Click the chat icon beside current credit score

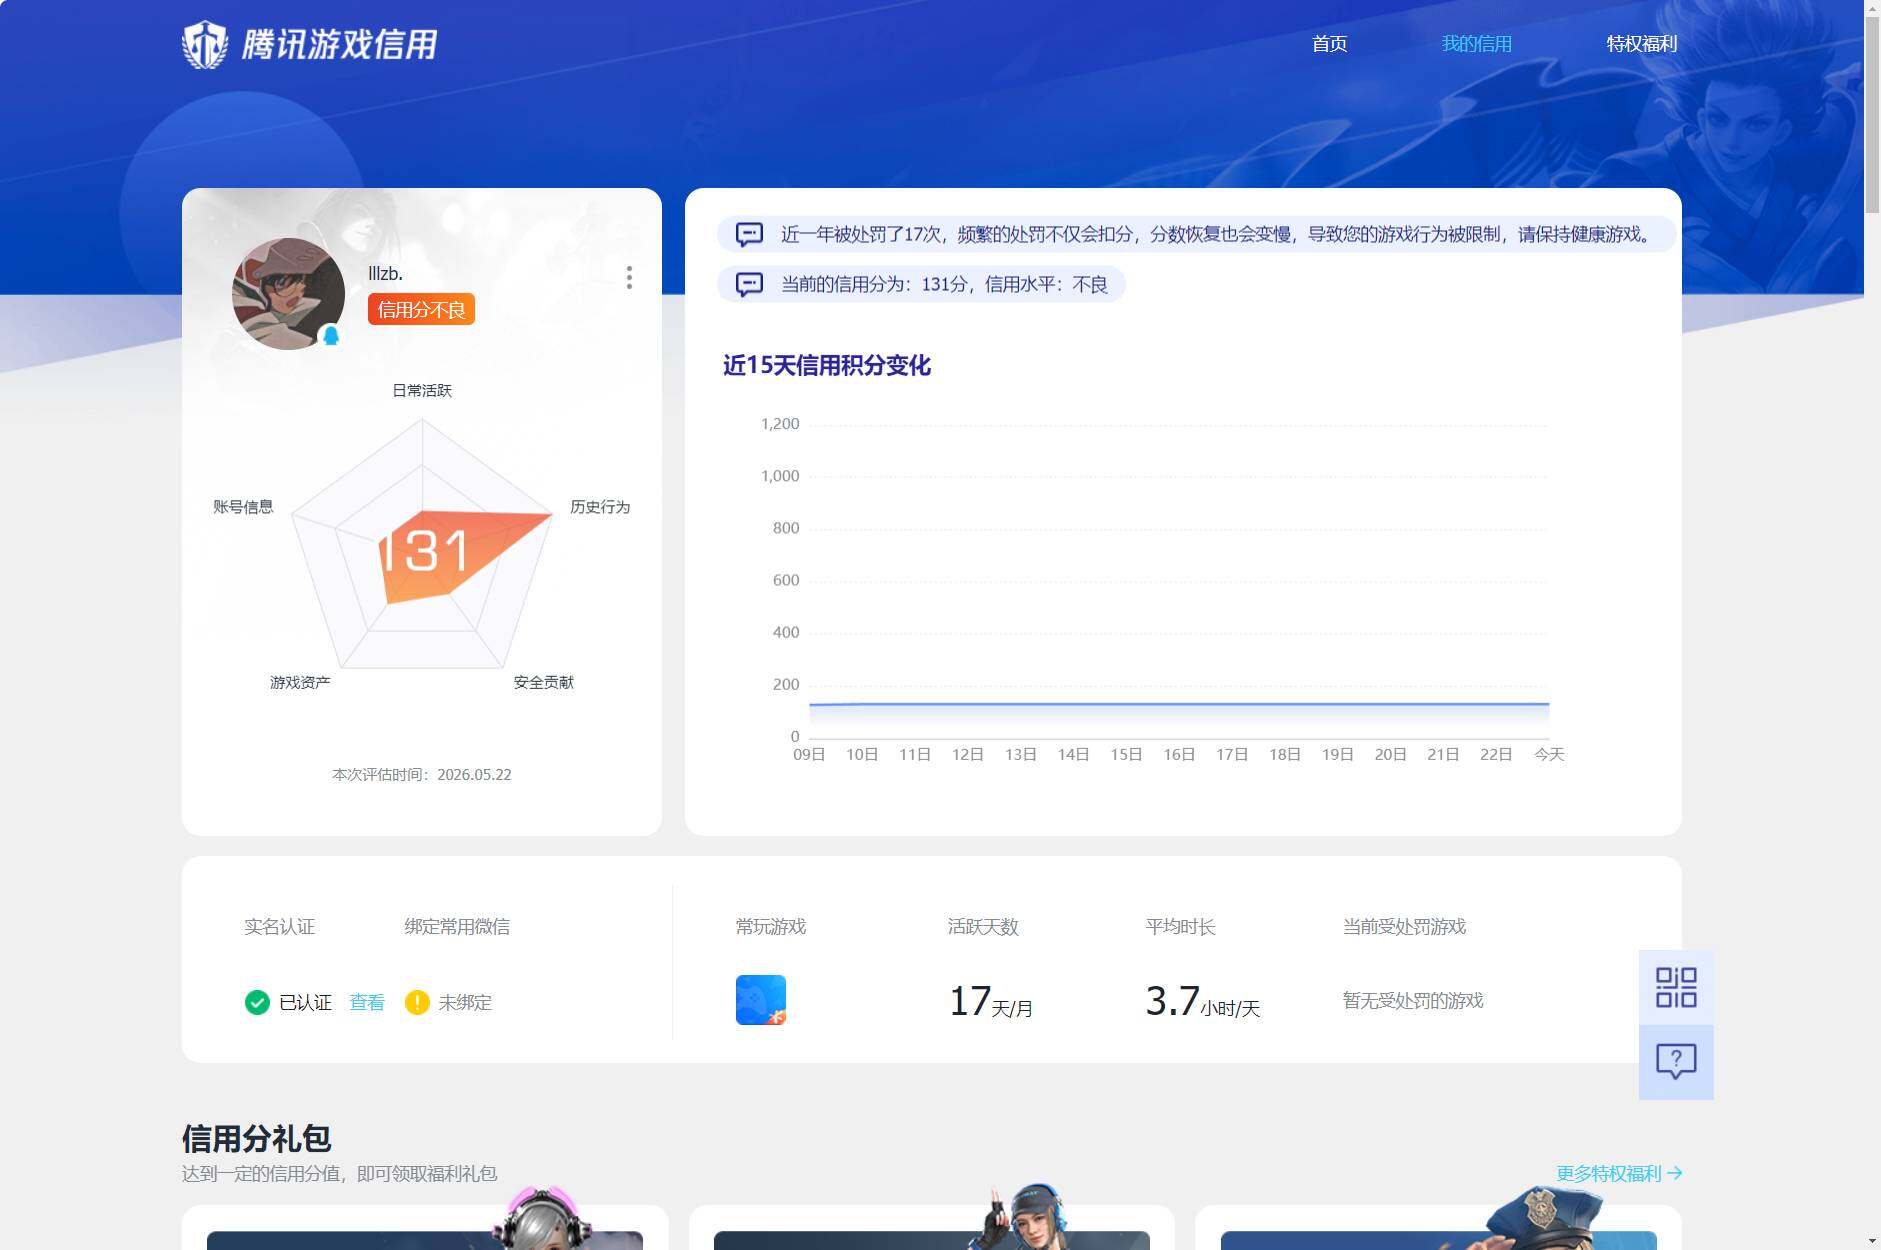click(749, 284)
